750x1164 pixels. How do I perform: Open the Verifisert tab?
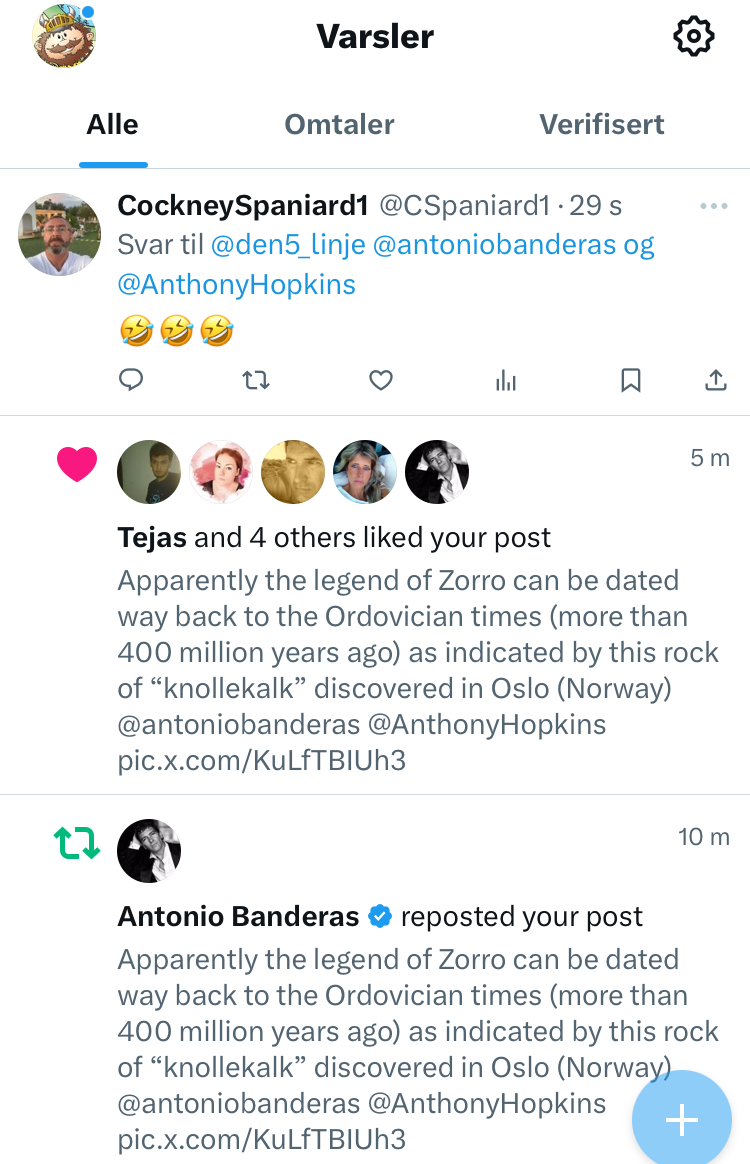(x=602, y=125)
